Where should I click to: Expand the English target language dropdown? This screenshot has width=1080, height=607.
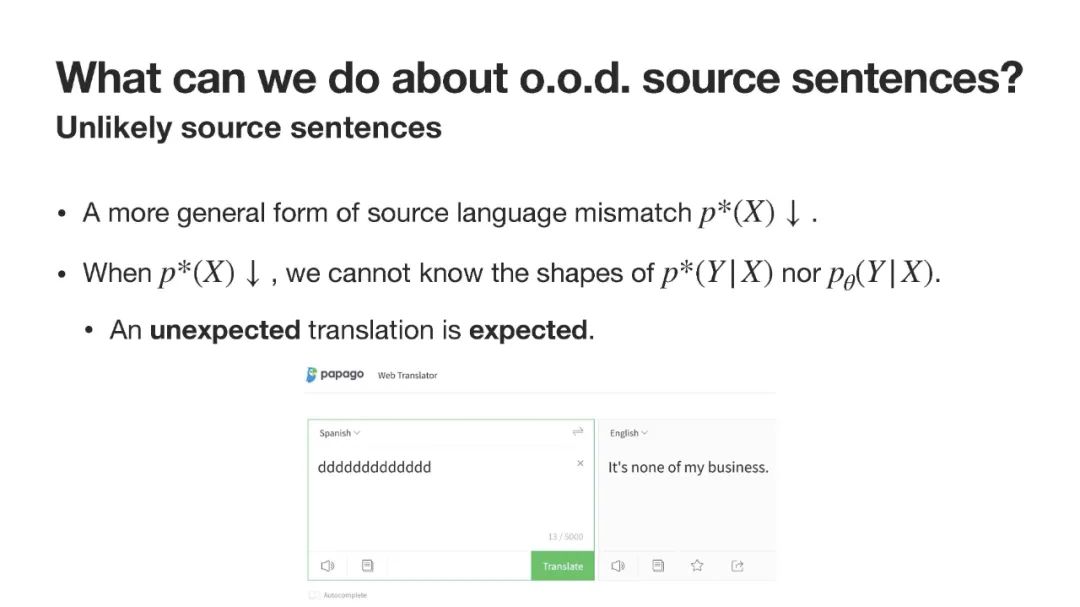coord(629,433)
